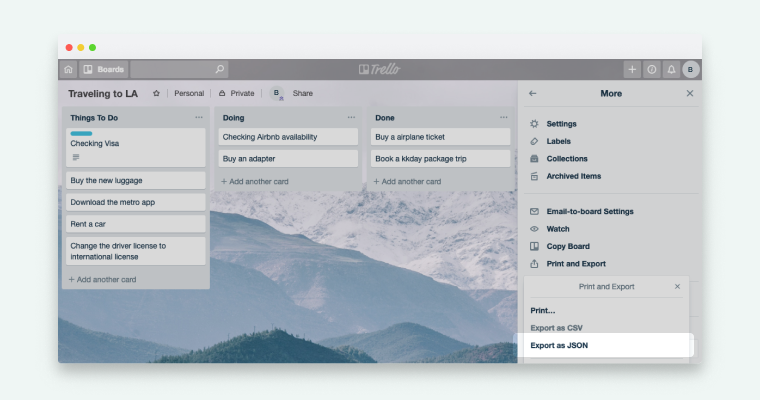Open the Buy an adapter card
760x400 pixels.
click(x=288, y=159)
